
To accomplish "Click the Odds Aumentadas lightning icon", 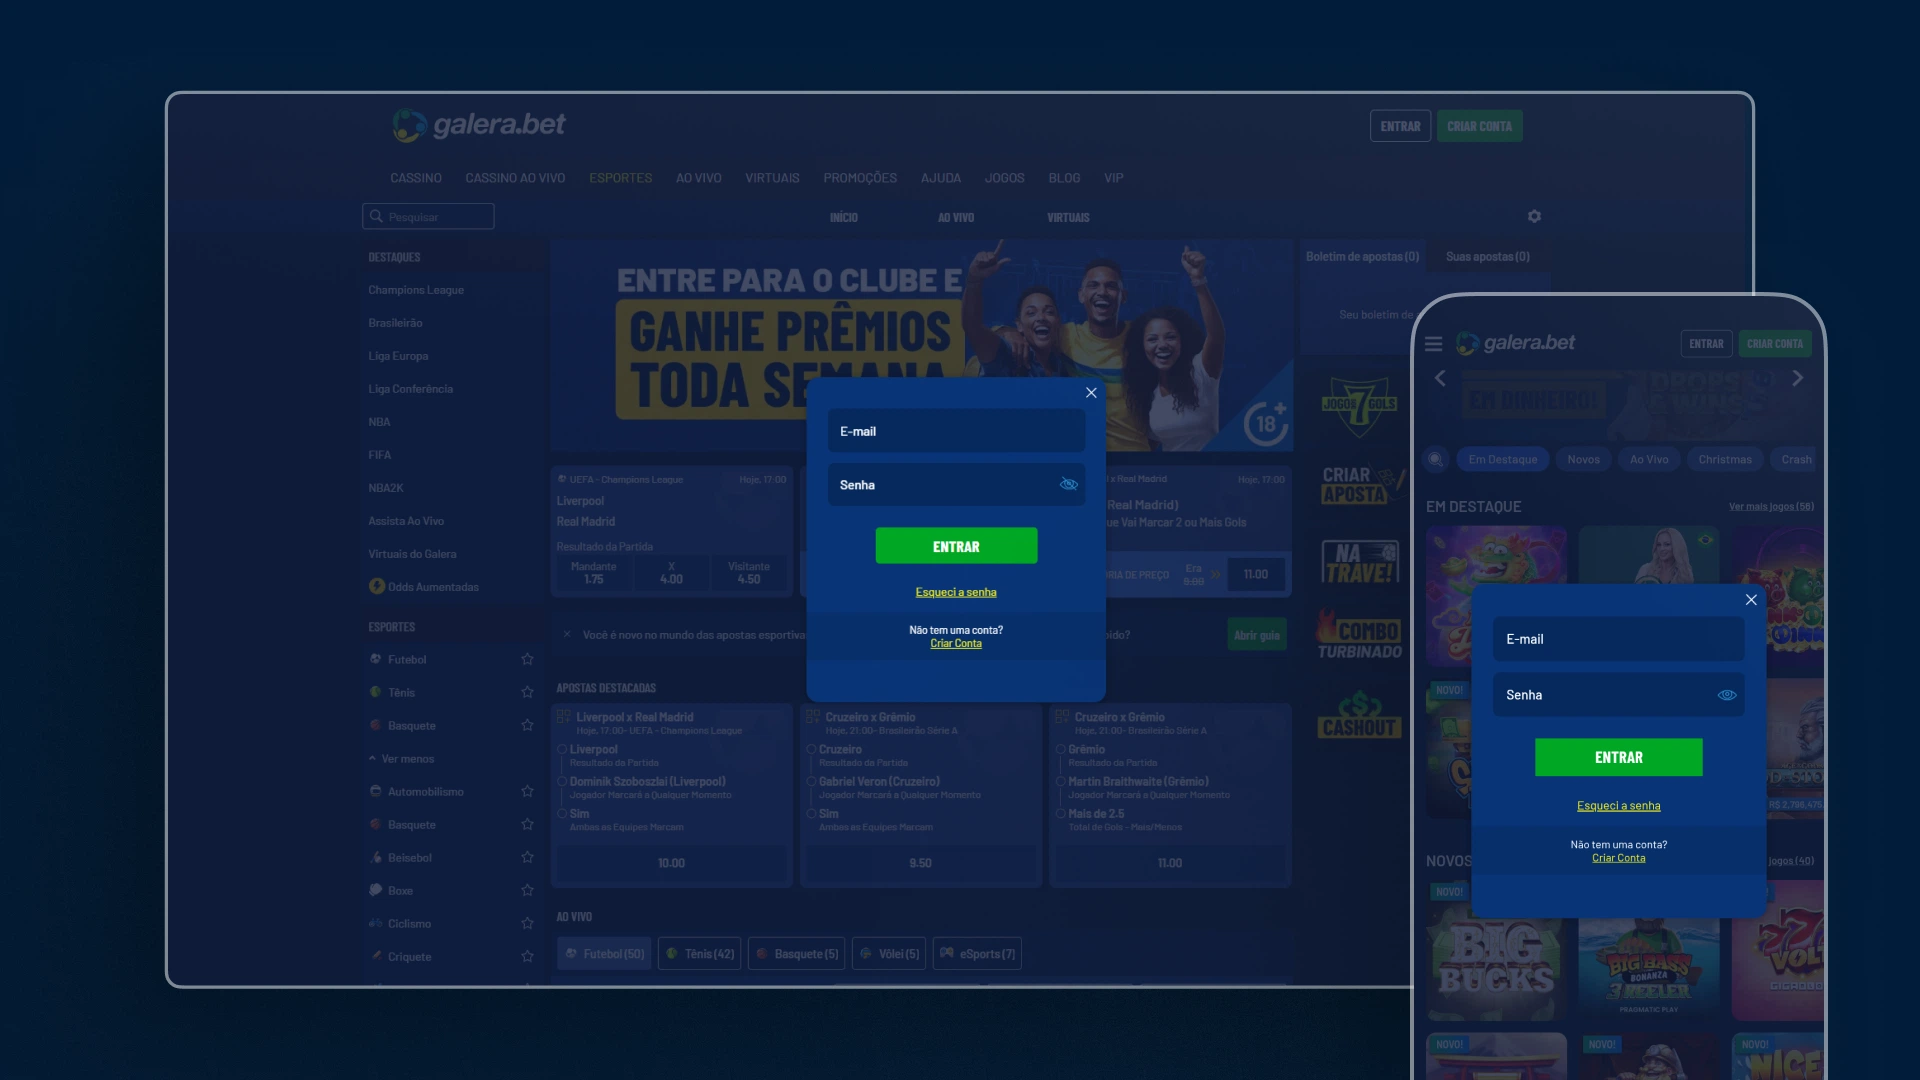I will (375, 587).
